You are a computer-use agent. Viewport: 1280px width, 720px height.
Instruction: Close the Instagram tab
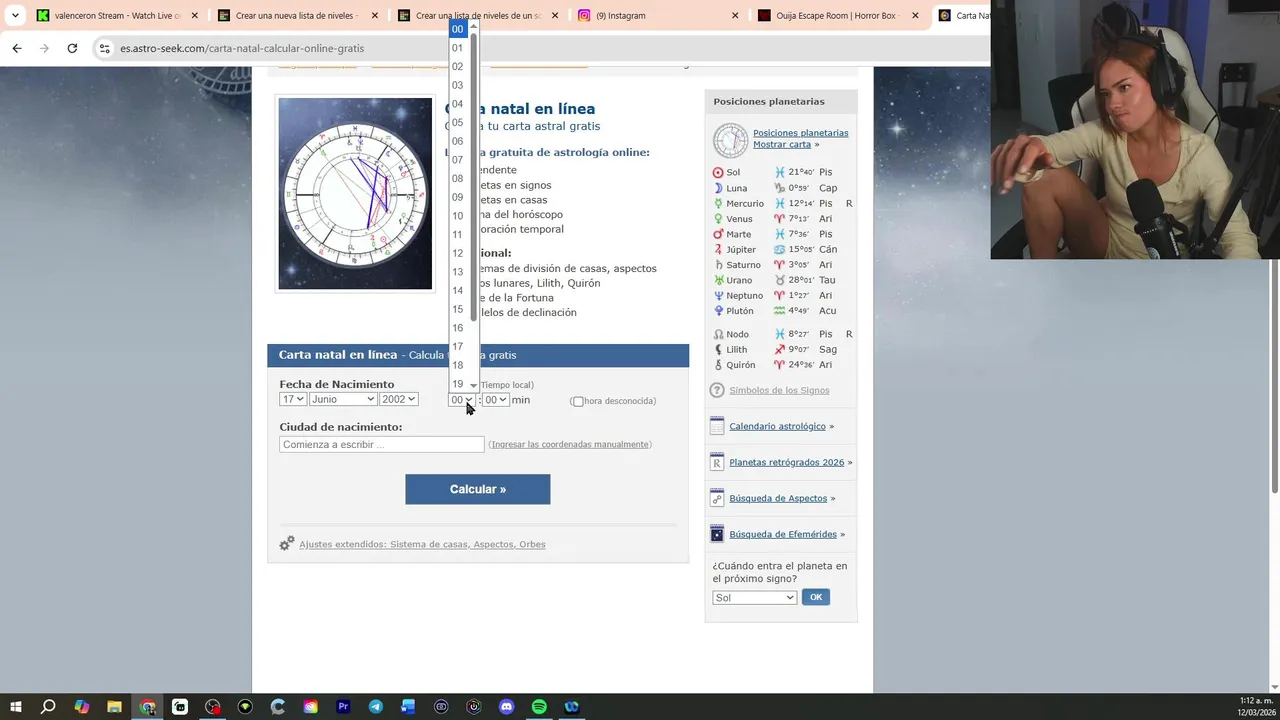point(735,15)
